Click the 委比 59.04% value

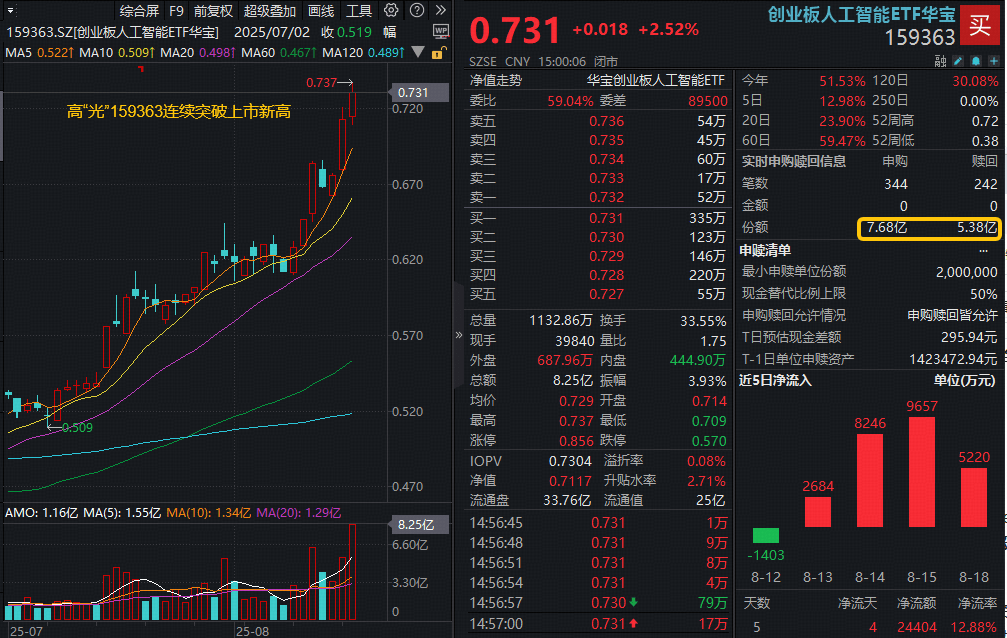point(570,101)
